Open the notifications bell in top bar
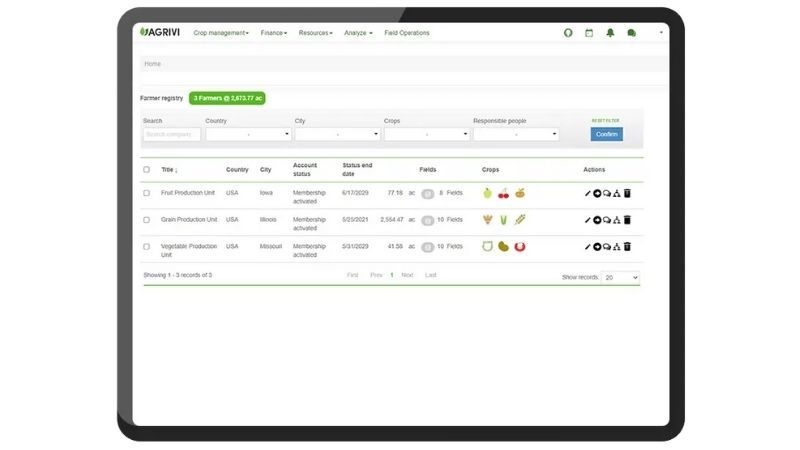This screenshot has width=800, height=450. click(610, 33)
